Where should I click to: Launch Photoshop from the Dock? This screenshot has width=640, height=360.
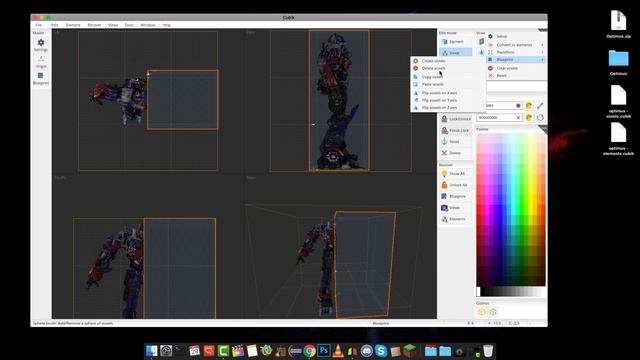[x=324, y=351]
